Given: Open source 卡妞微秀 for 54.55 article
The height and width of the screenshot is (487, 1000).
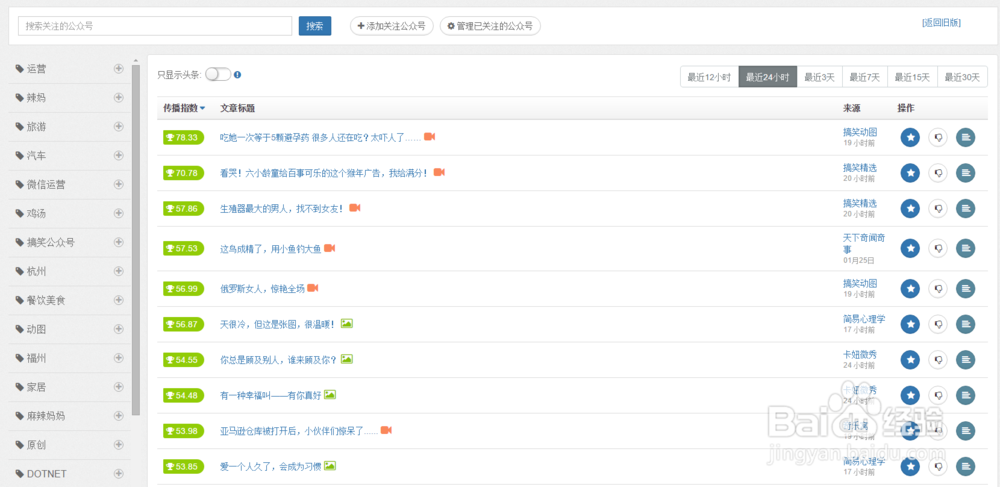Looking at the screenshot, I should pyautogui.click(x=860, y=354).
